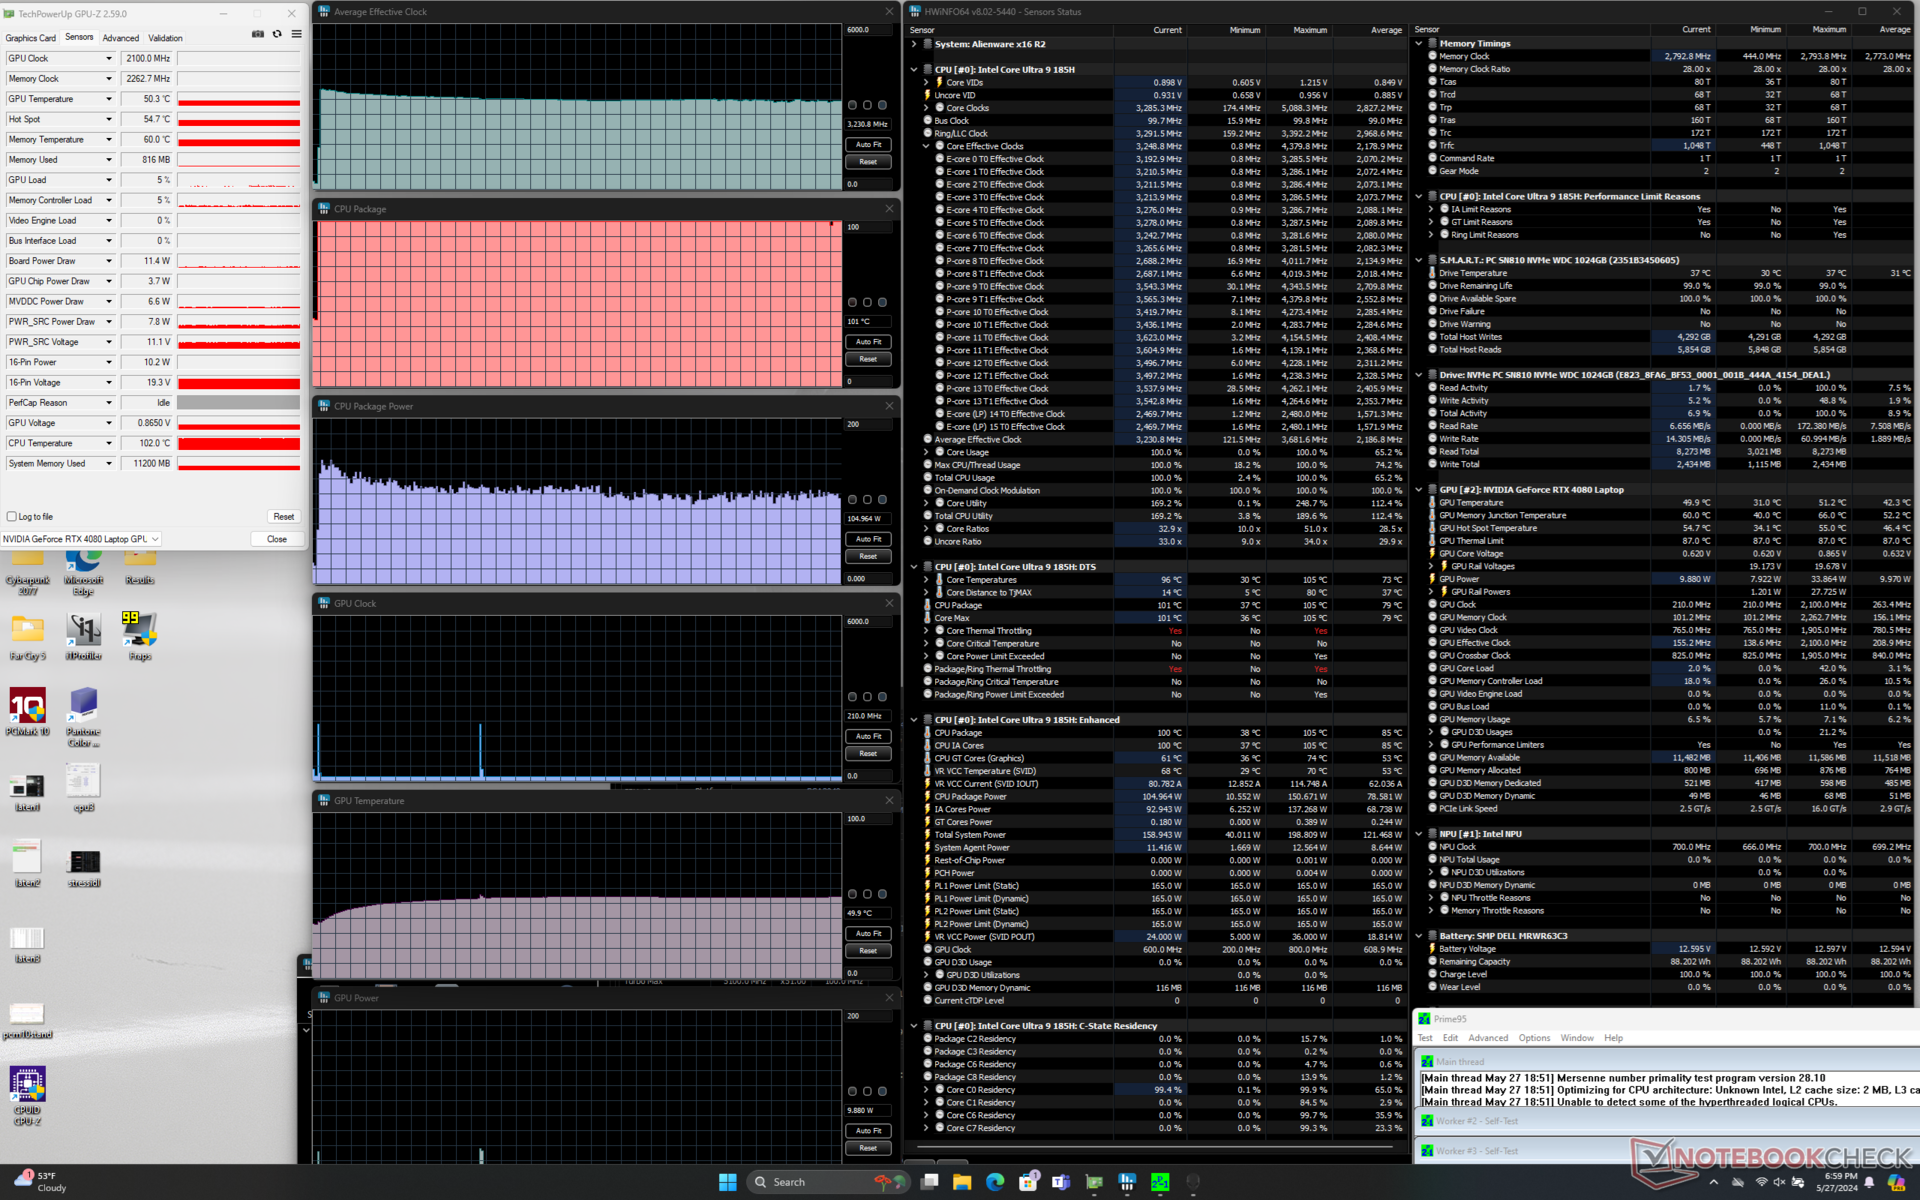Toggle first circle option on CPU Package graph
This screenshot has height=1200, width=1920.
852,302
